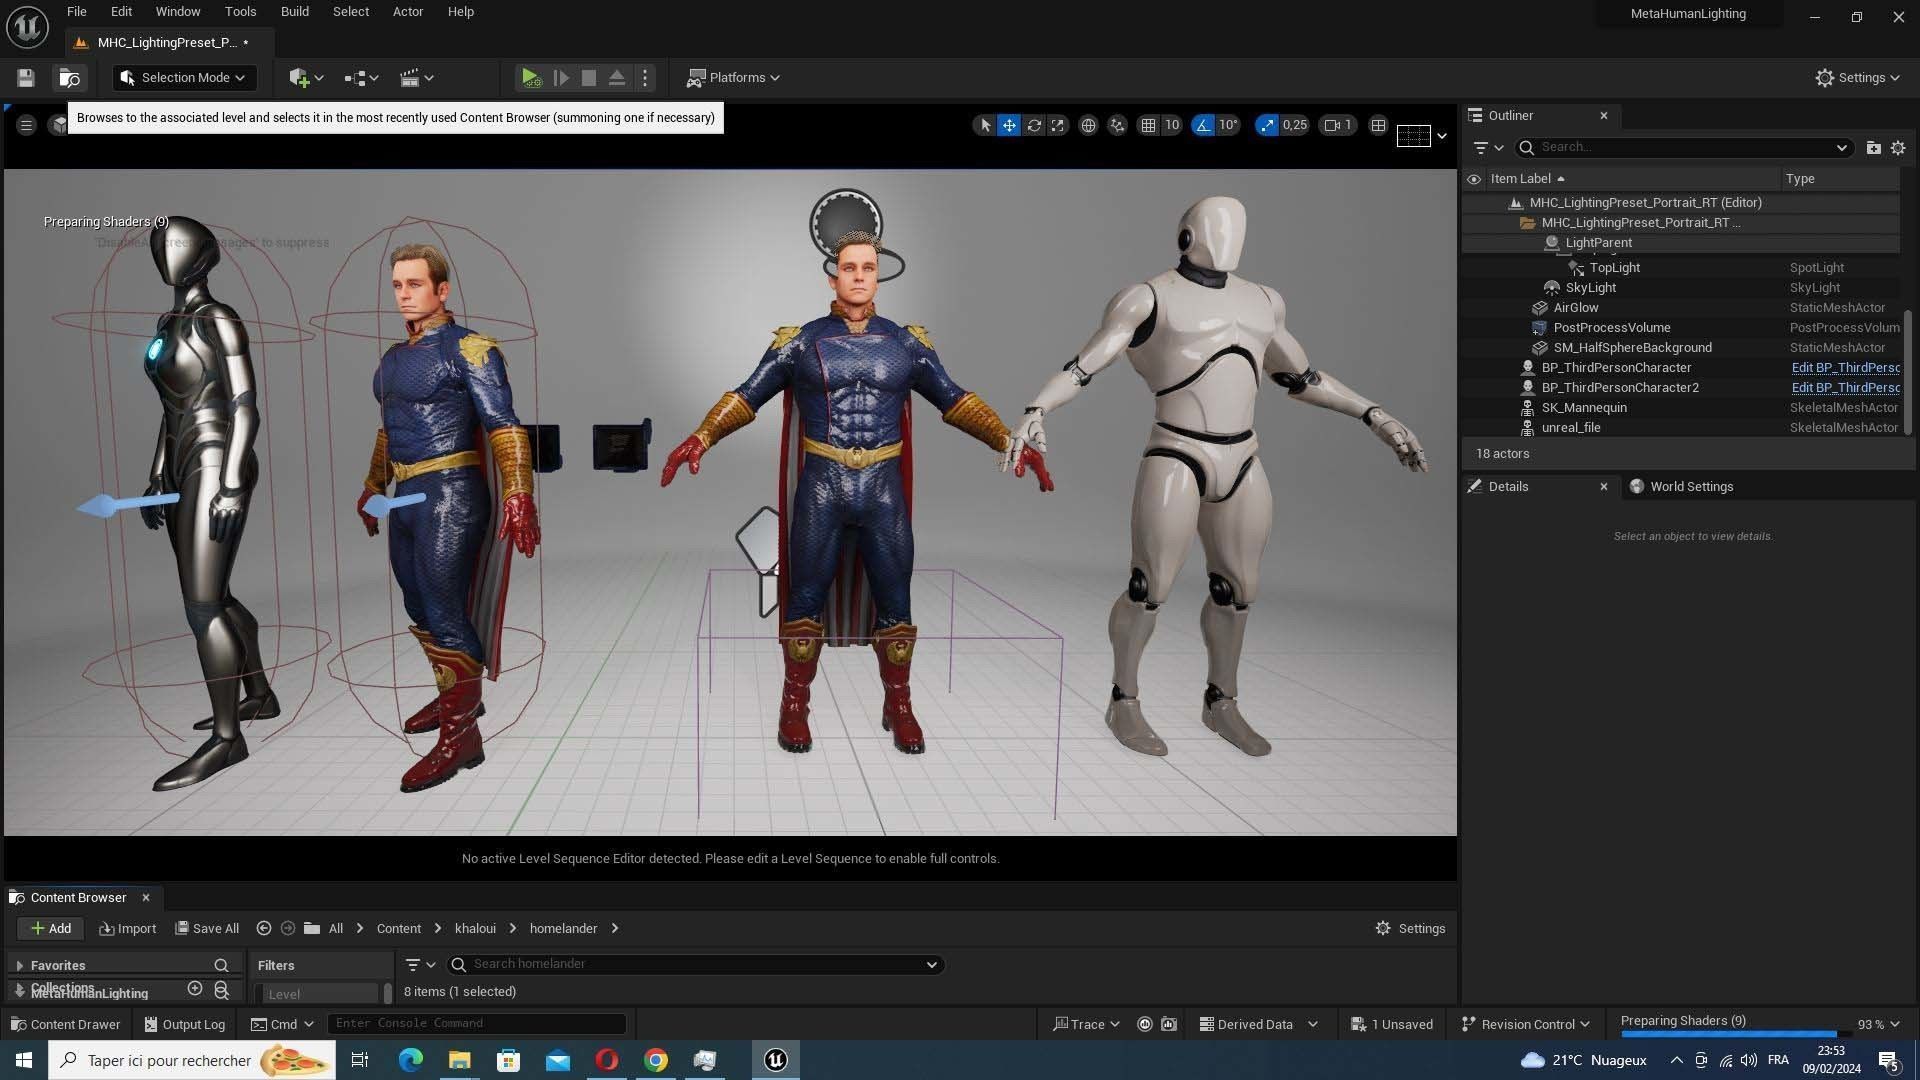The image size is (1920, 1080).
Task: Click the skip frame playback button
Action: click(561, 78)
